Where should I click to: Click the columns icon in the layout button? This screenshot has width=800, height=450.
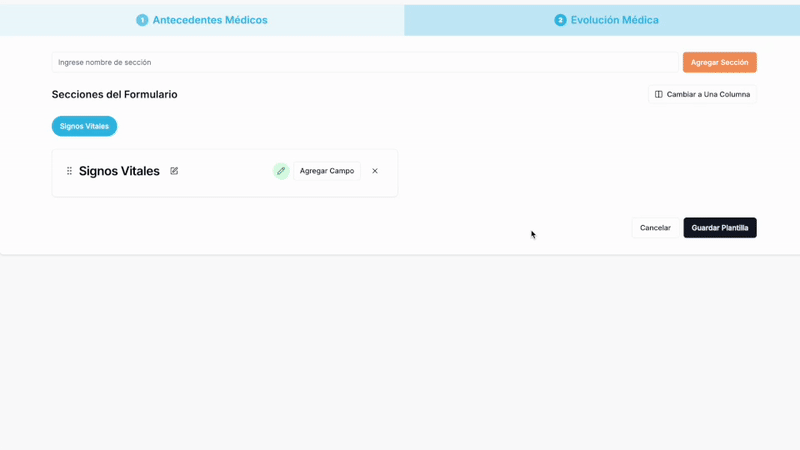tap(659, 95)
